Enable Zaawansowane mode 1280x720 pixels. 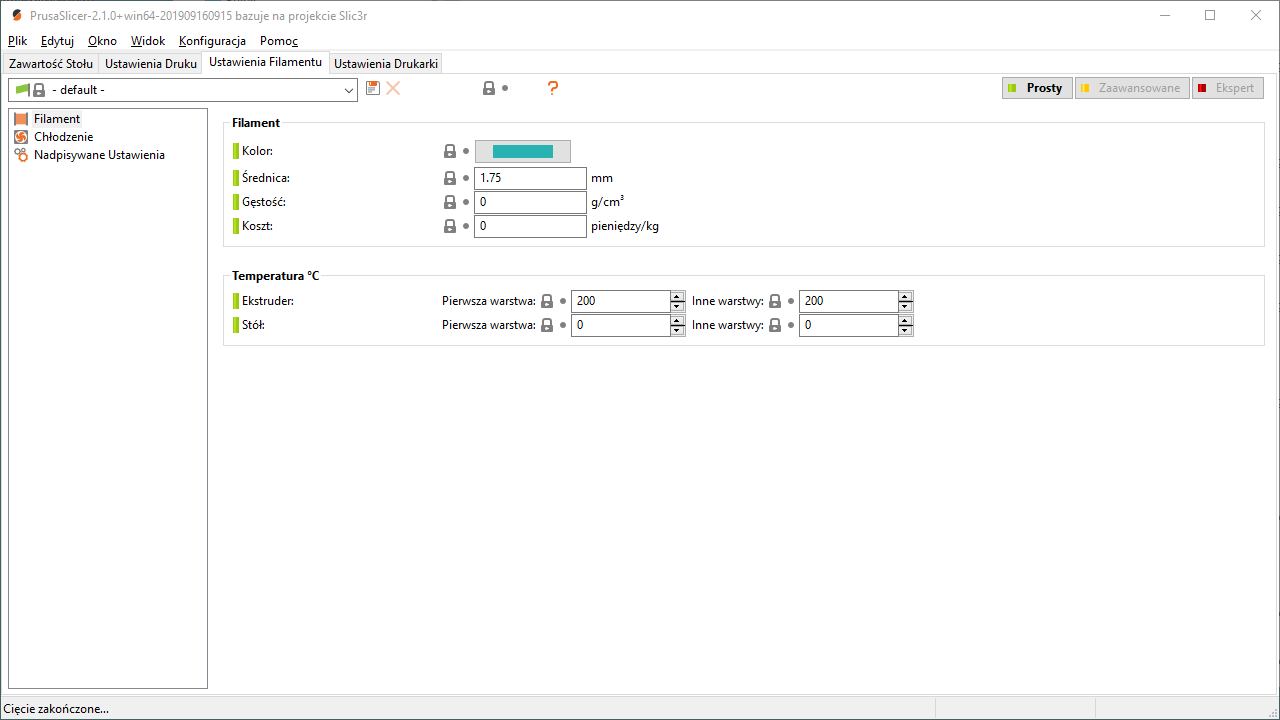[1132, 88]
